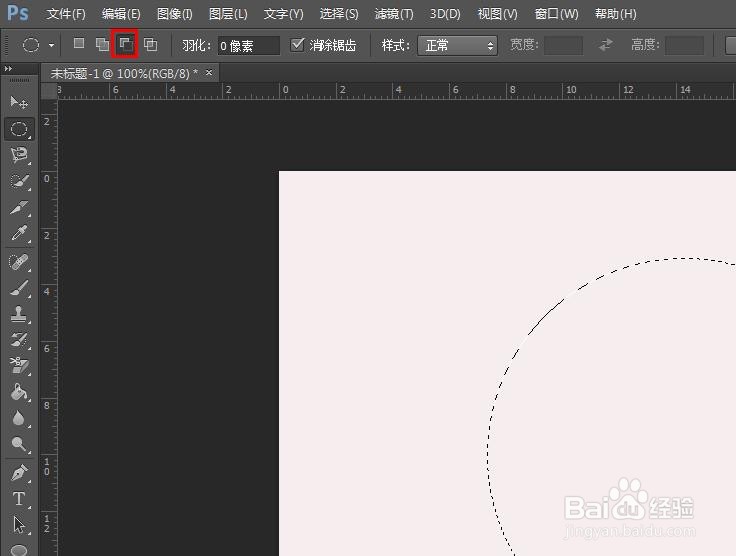Select the Pen tool
The height and width of the screenshot is (556, 736).
click(x=19, y=473)
